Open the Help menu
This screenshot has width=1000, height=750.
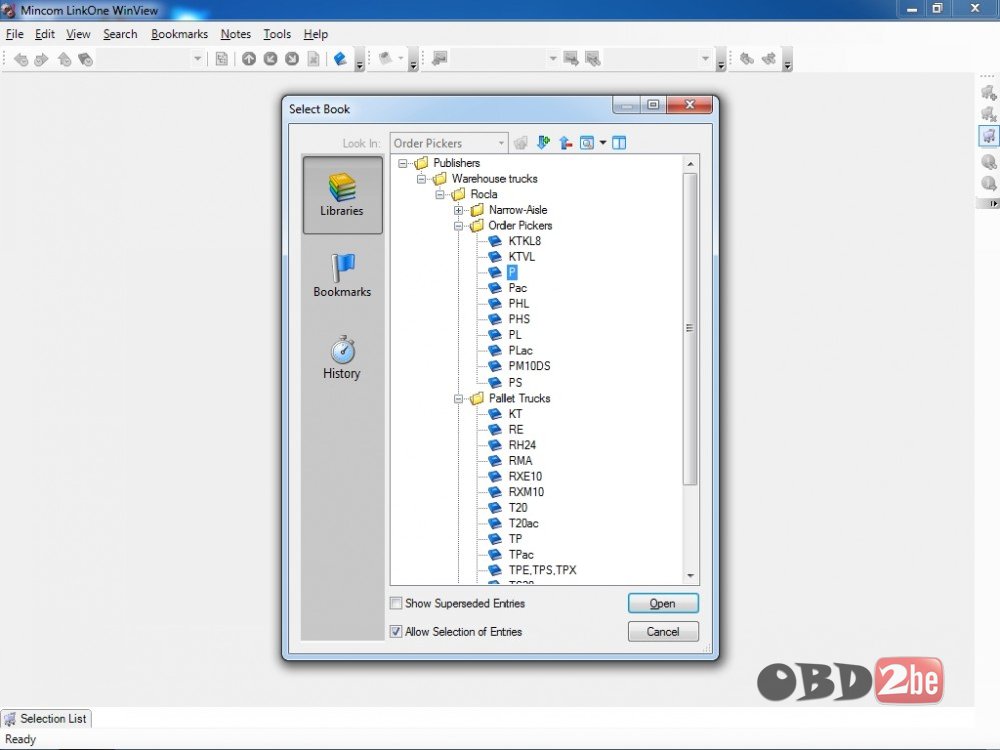tap(316, 34)
